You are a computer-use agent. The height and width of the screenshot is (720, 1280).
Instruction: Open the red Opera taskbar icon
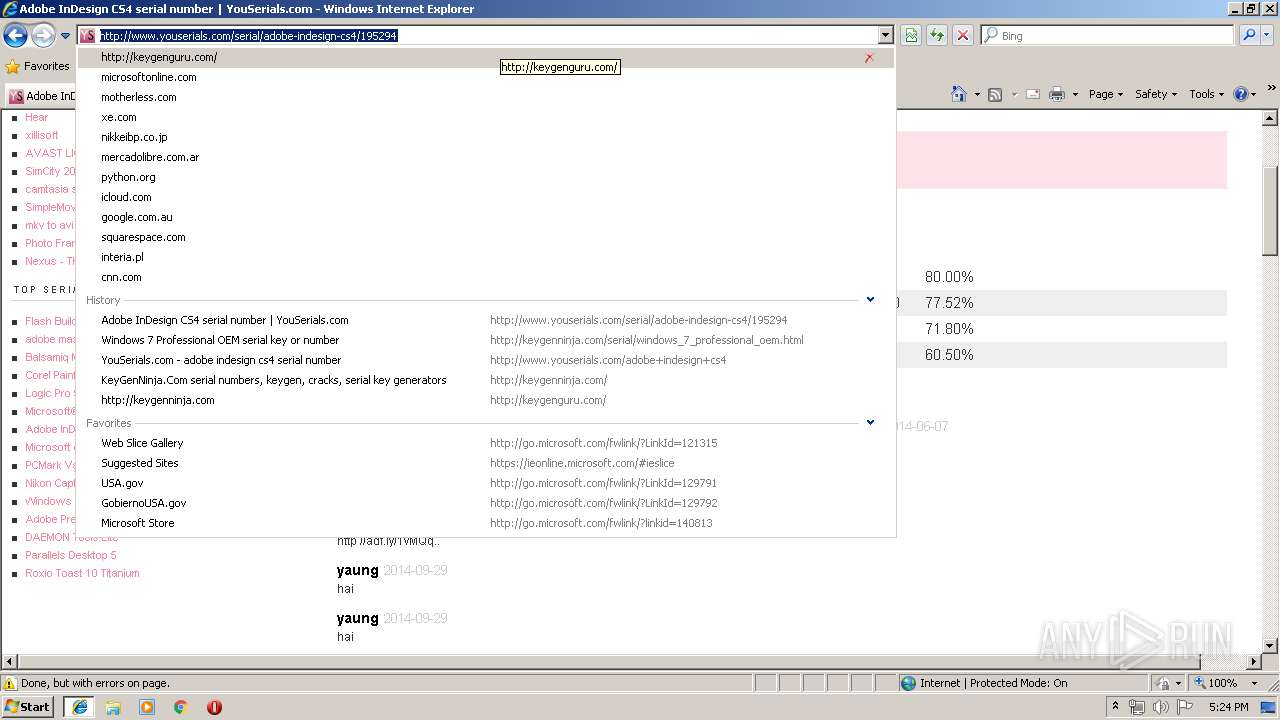(214, 707)
